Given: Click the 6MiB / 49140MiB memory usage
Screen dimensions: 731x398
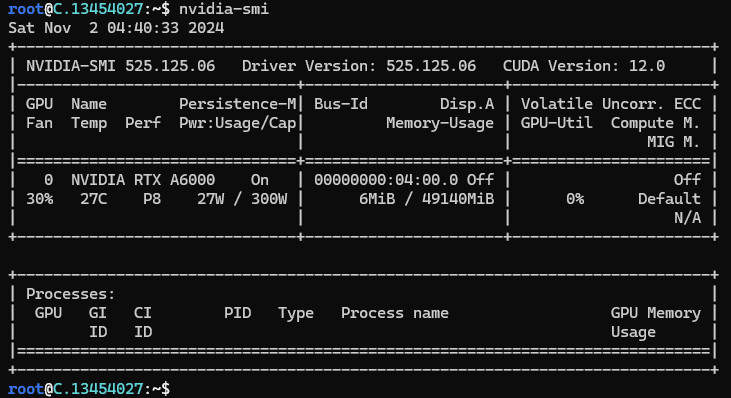Looking at the screenshot, I should click(x=427, y=199).
